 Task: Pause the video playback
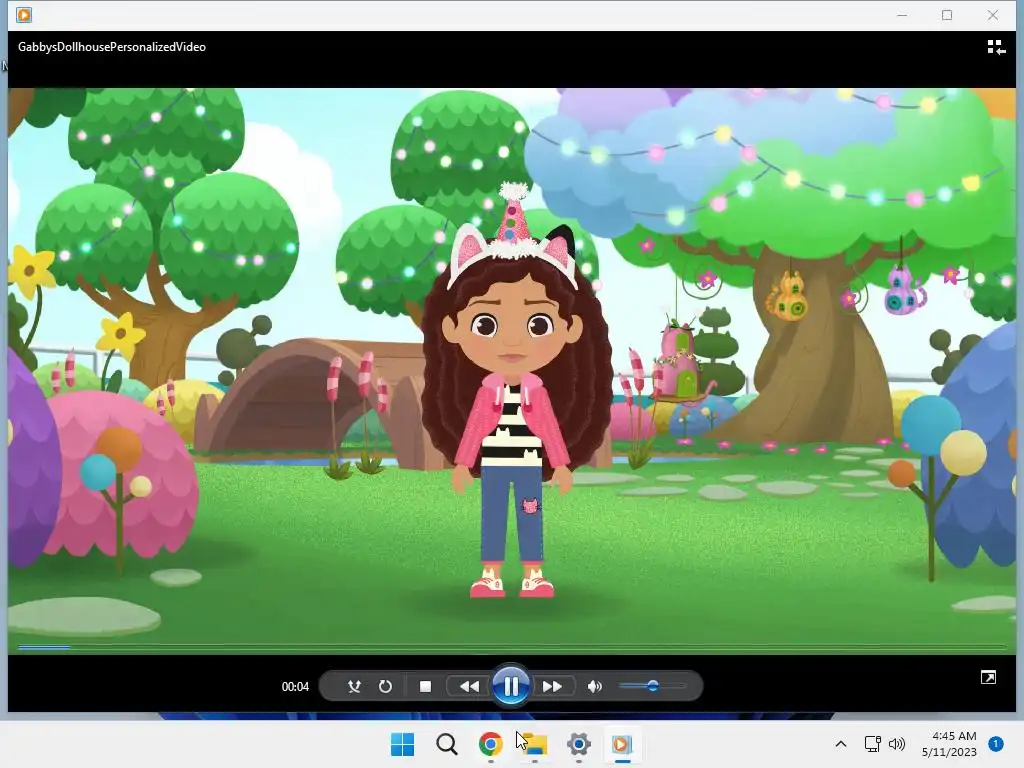[511, 686]
